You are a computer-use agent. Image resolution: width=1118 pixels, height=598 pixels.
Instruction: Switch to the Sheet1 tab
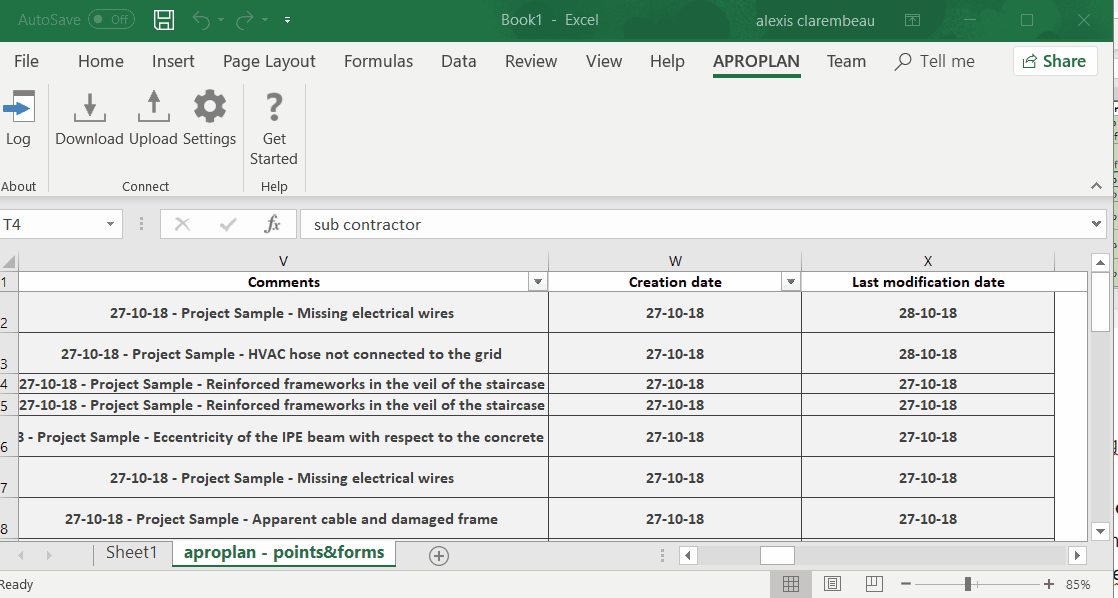pyautogui.click(x=131, y=552)
